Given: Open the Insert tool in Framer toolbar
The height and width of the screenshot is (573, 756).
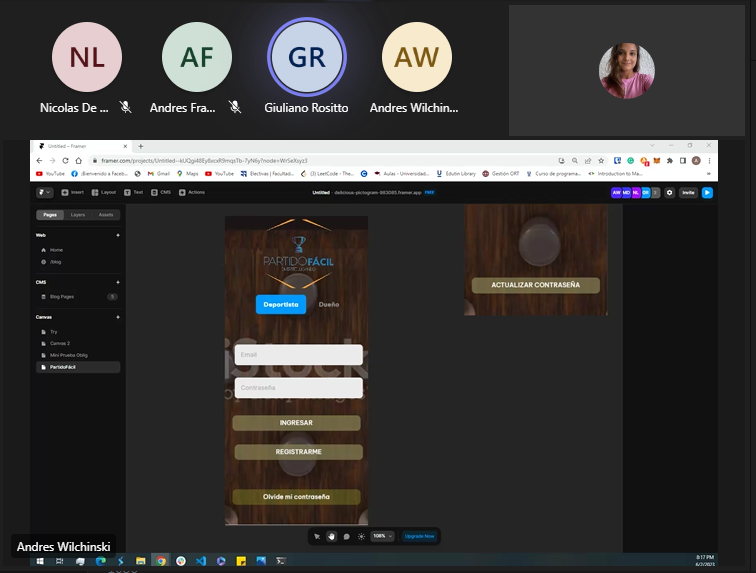Looking at the screenshot, I should click(x=72, y=192).
